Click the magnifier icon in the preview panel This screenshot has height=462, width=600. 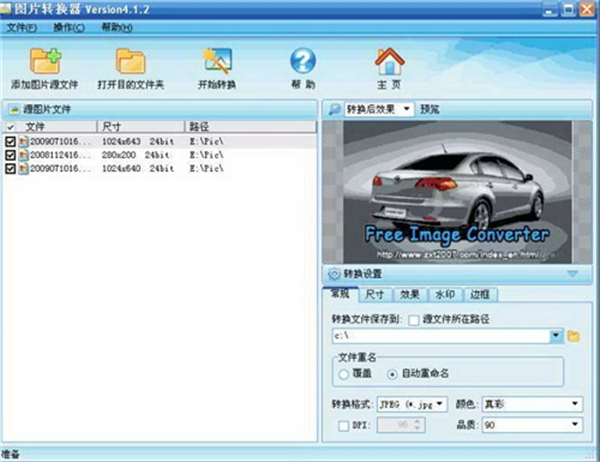pos(334,109)
